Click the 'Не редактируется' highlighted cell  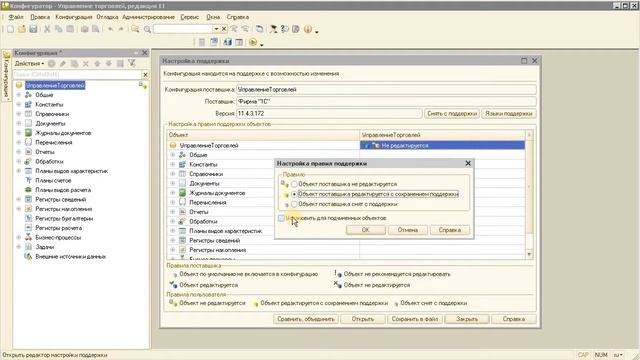(x=442, y=145)
